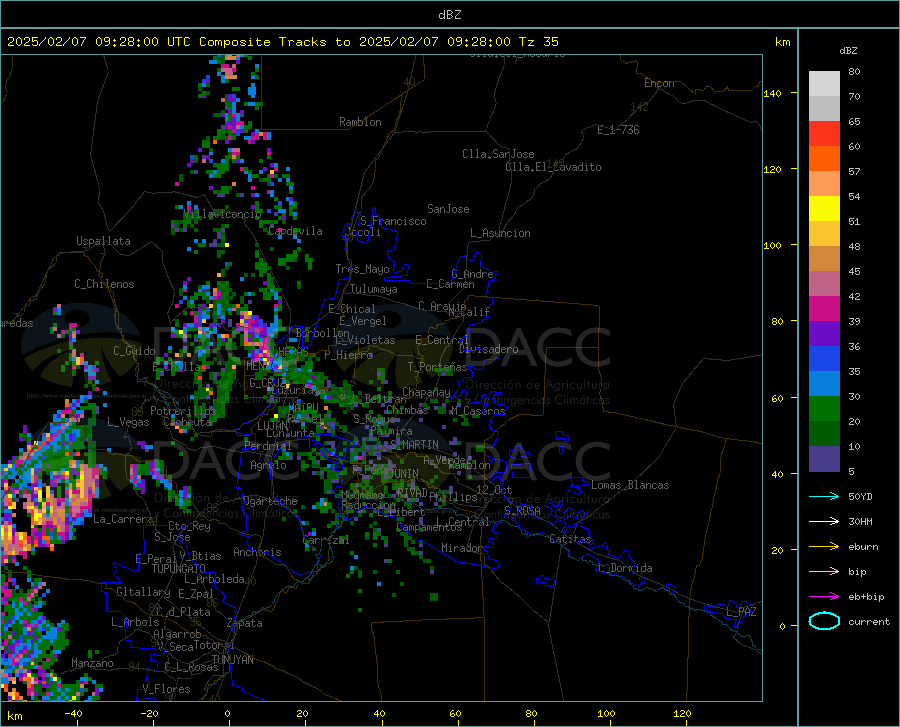Screen dimensions: 900x727
Task: Click the Catitas map label
Action: [x=571, y=539]
